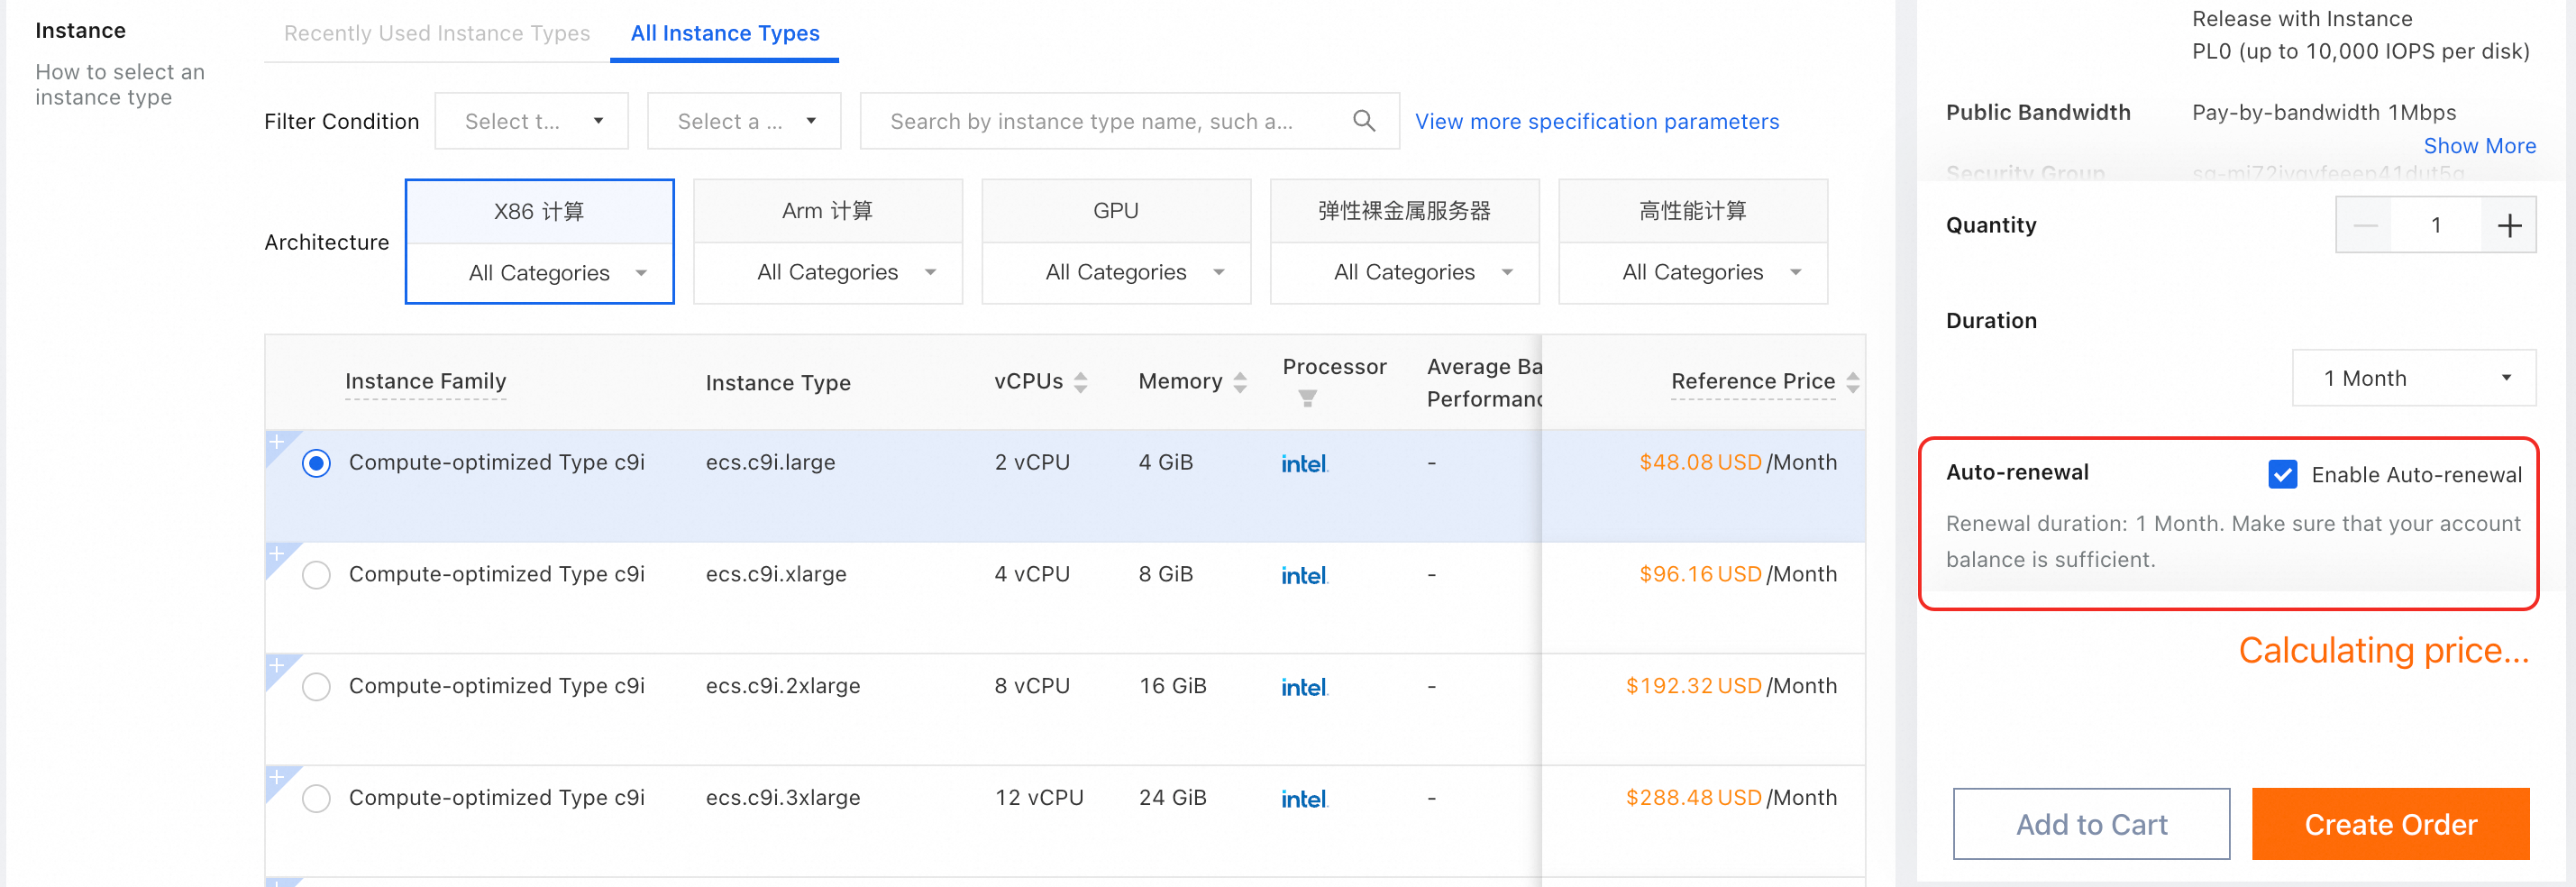
Task: Uncheck Enable Auto-renewal checkbox
Action: 2282,475
